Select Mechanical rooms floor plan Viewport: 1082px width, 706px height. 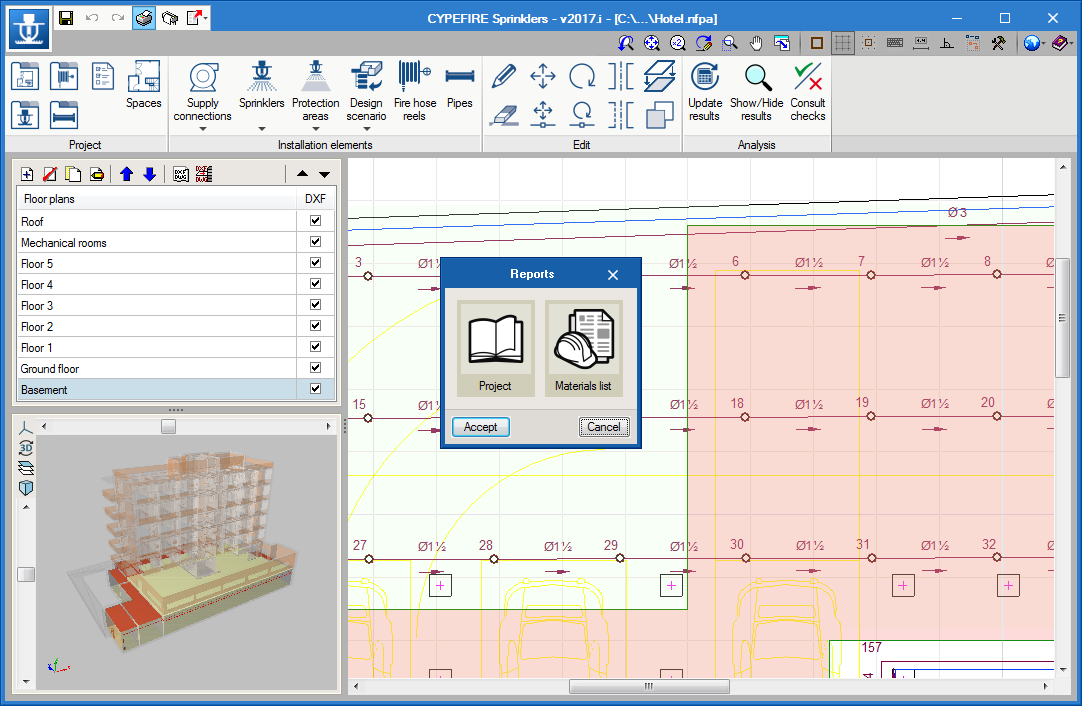(x=64, y=243)
